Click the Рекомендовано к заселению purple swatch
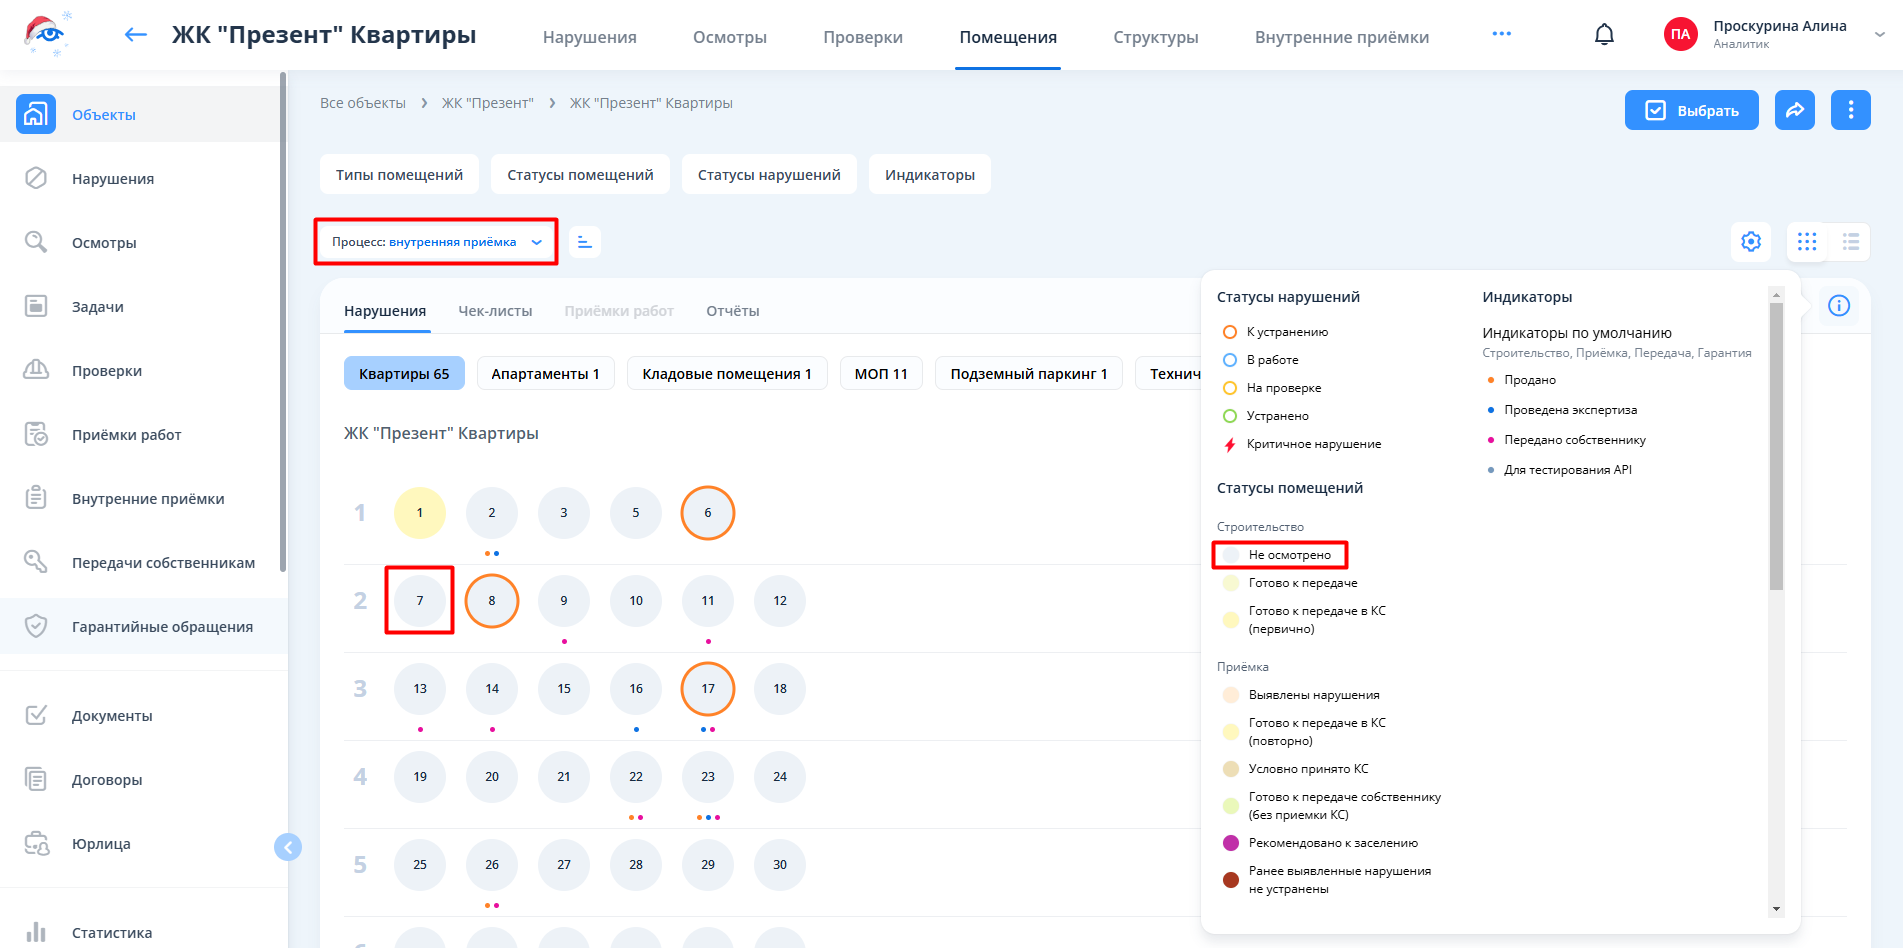The height and width of the screenshot is (948, 1903). [x=1231, y=843]
